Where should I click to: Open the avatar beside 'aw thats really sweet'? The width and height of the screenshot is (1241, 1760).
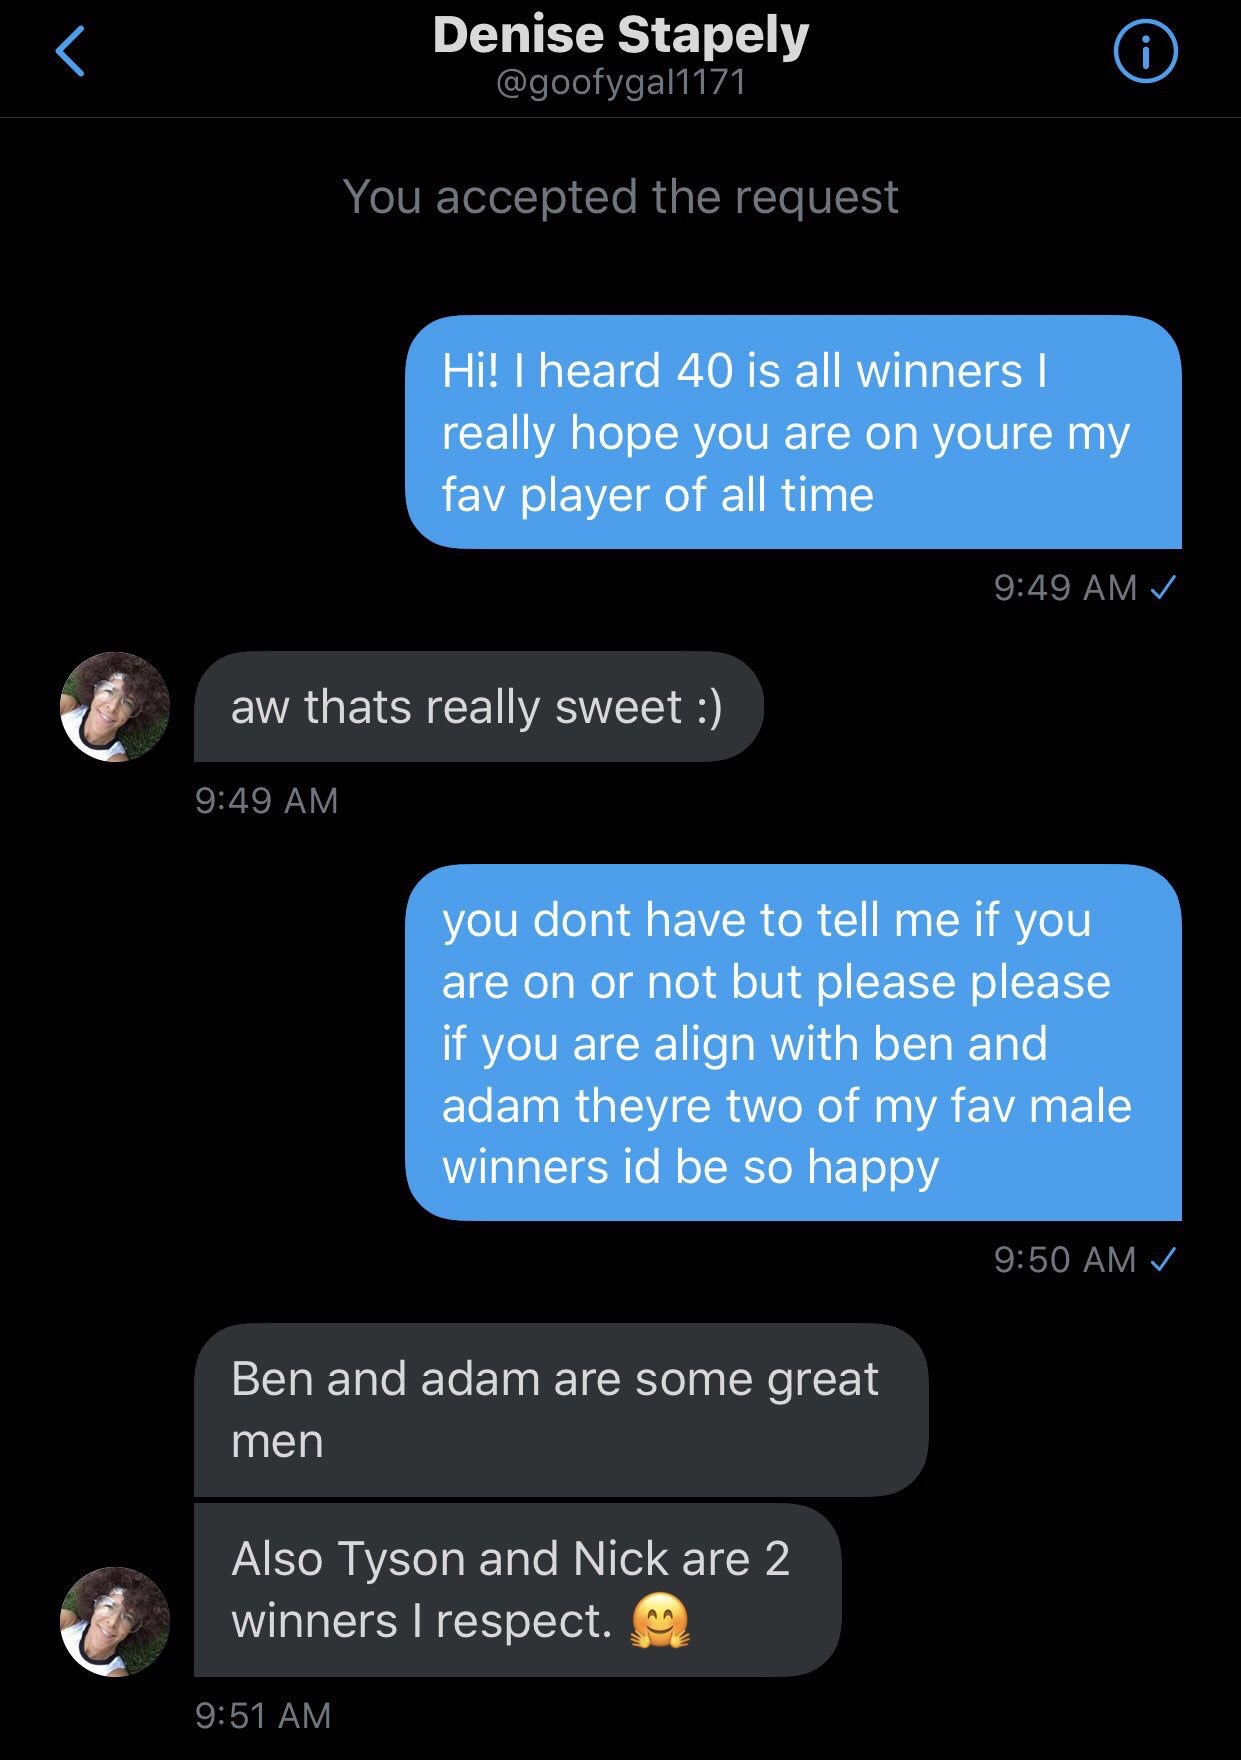coord(115,707)
